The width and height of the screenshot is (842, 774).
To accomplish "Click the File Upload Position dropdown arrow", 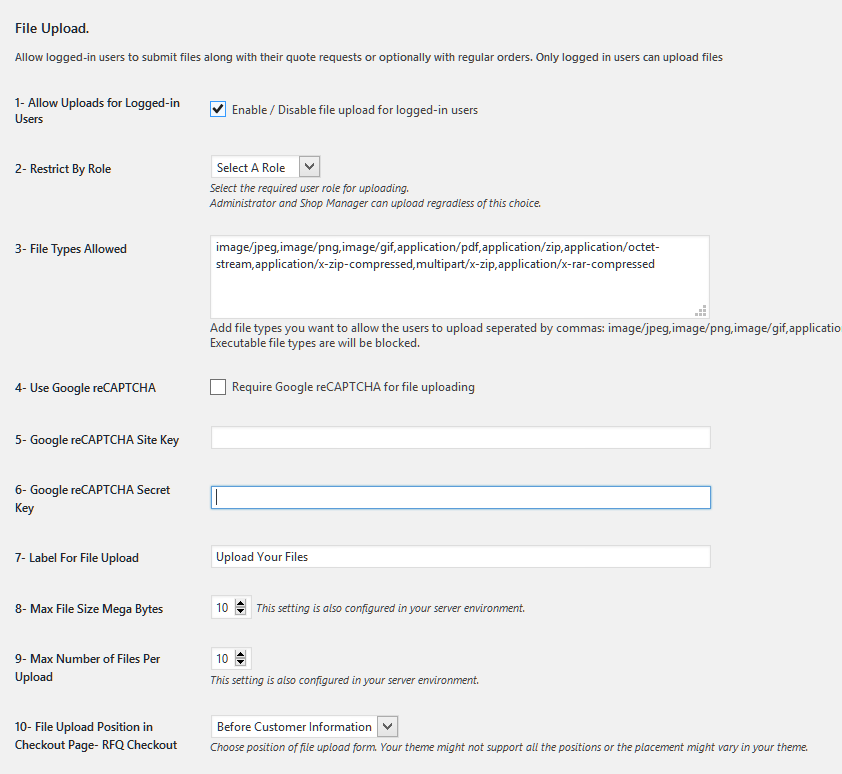I will (x=388, y=726).
